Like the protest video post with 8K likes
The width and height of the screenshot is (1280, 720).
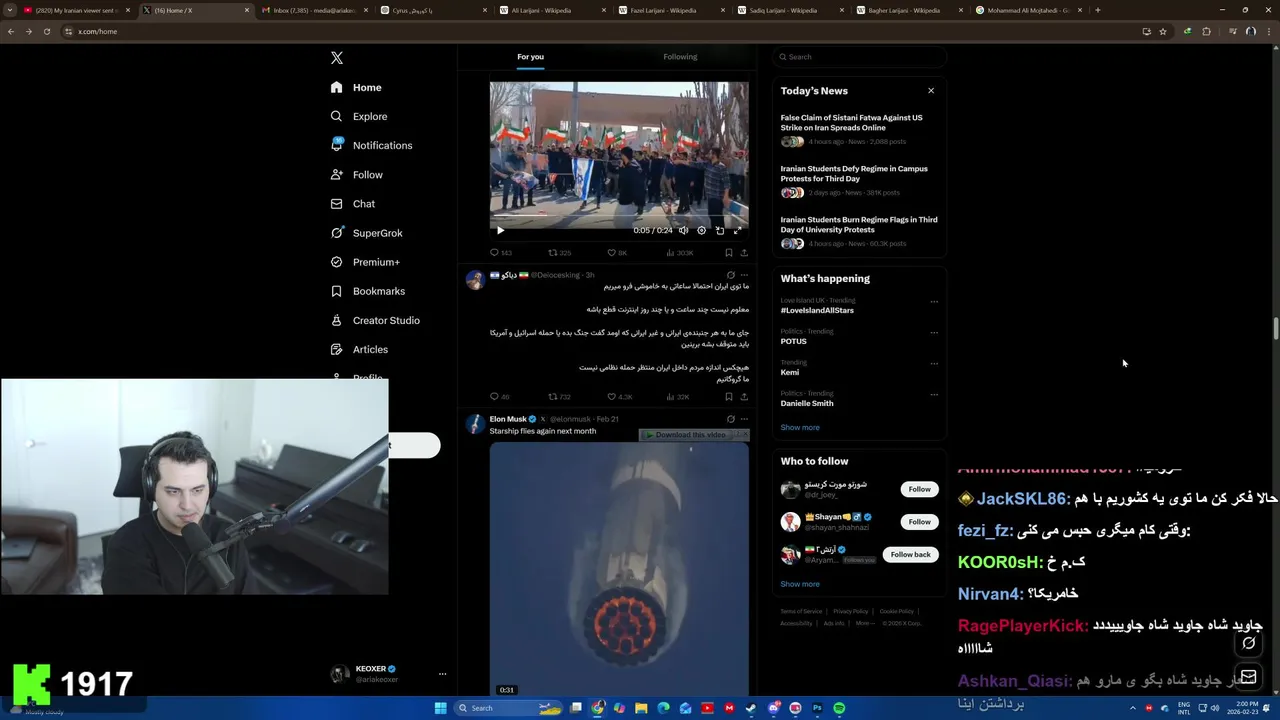(x=617, y=253)
